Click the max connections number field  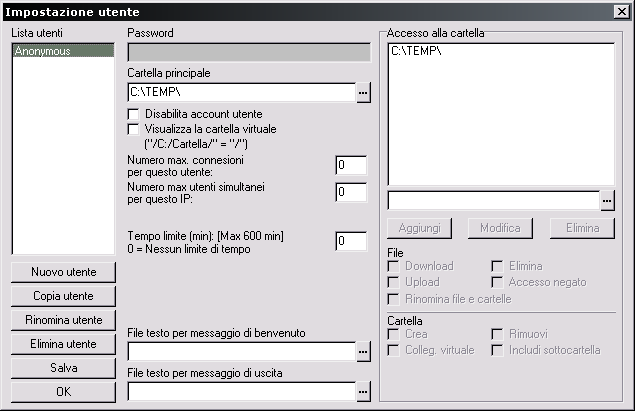click(351, 165)
